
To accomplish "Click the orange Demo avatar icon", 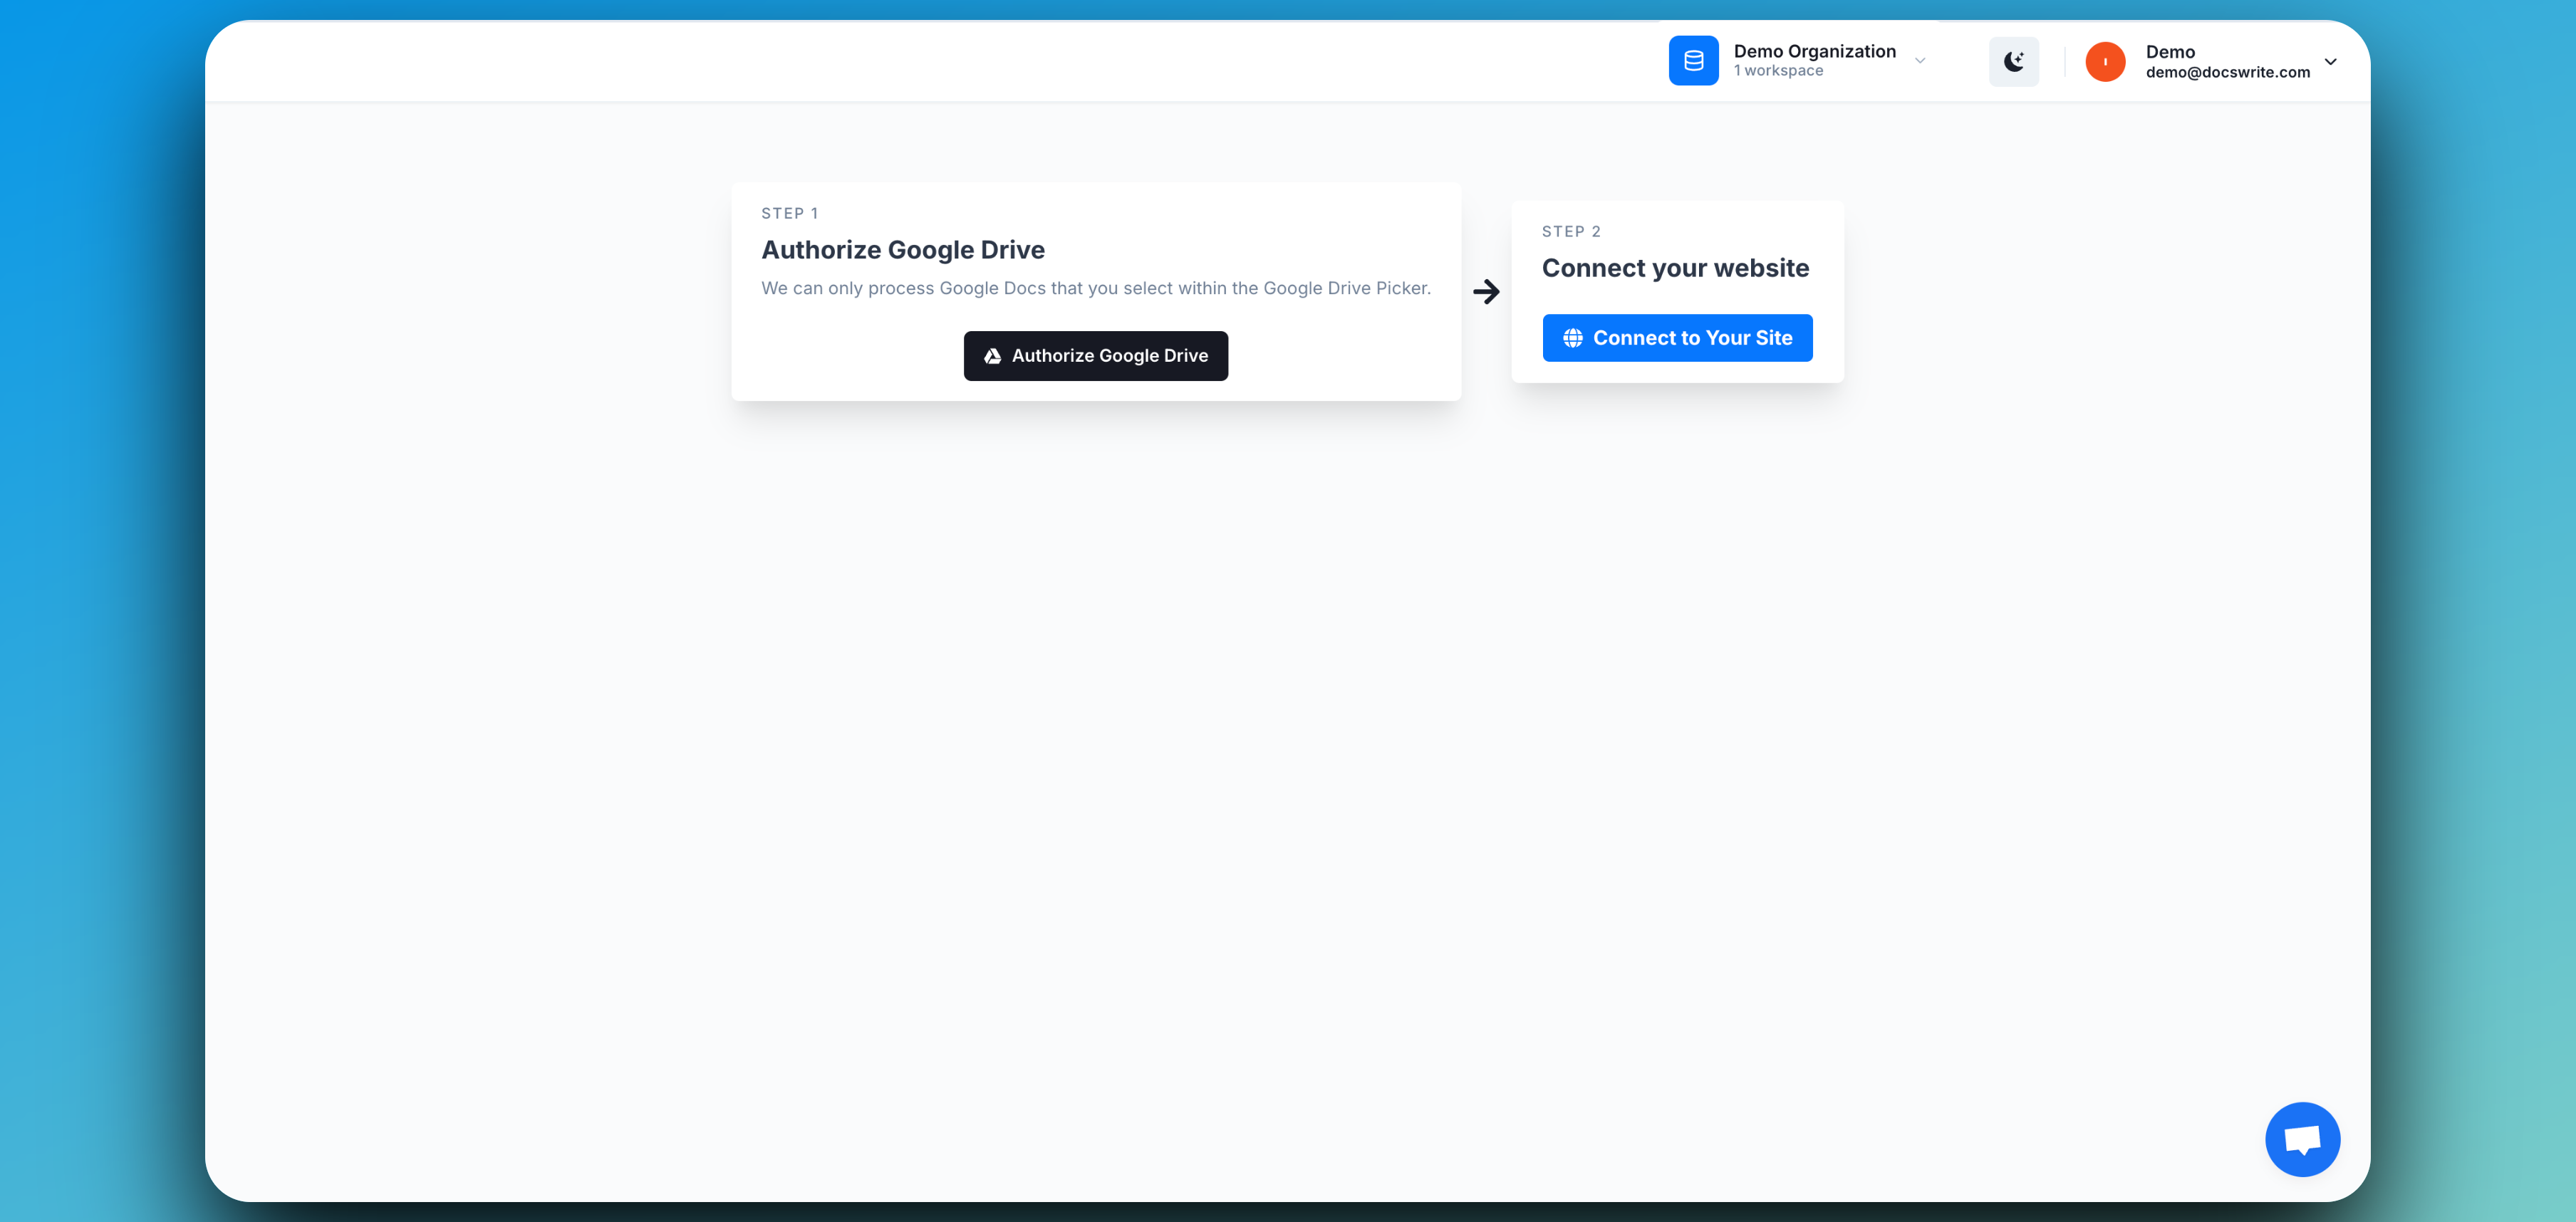I will [x=2105, y=61].
